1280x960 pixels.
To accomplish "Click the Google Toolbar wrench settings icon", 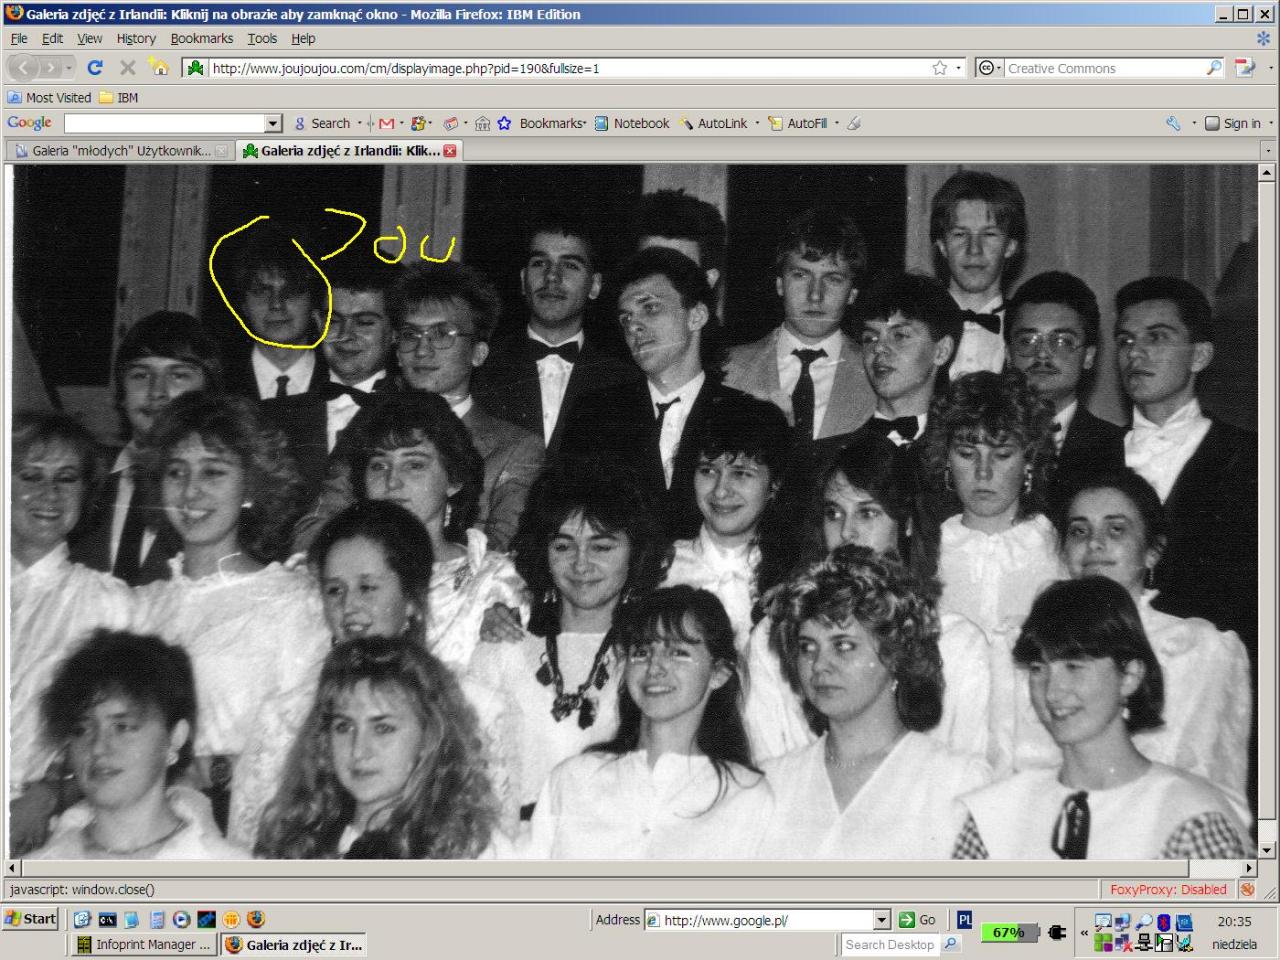I will tap(1173, 123).
